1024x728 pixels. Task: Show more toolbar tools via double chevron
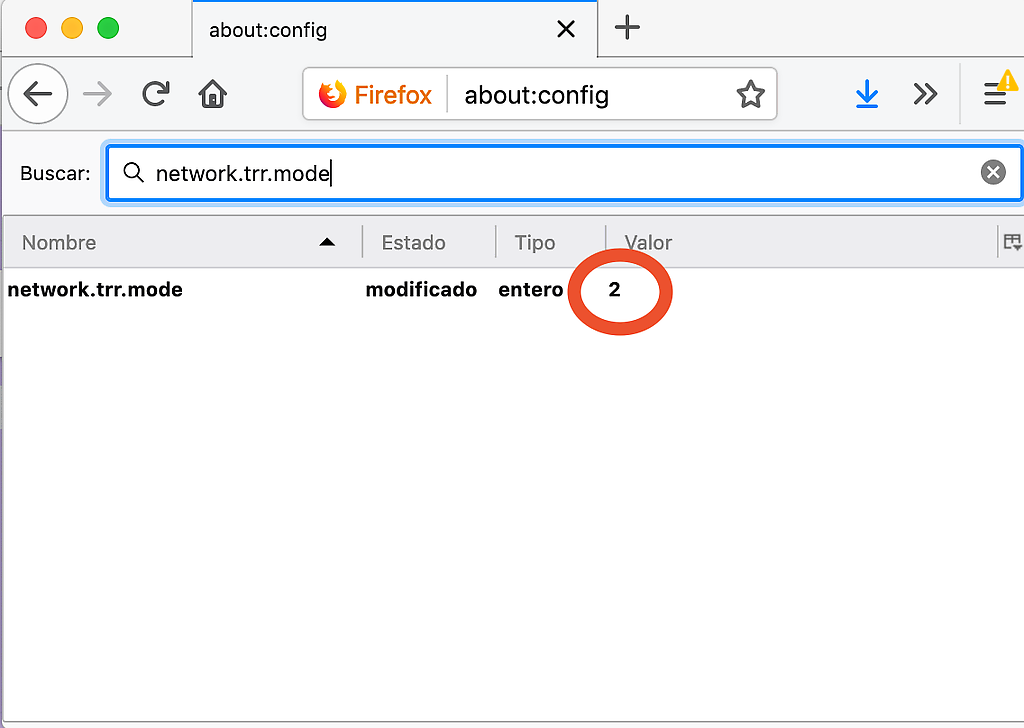(925, 95)
